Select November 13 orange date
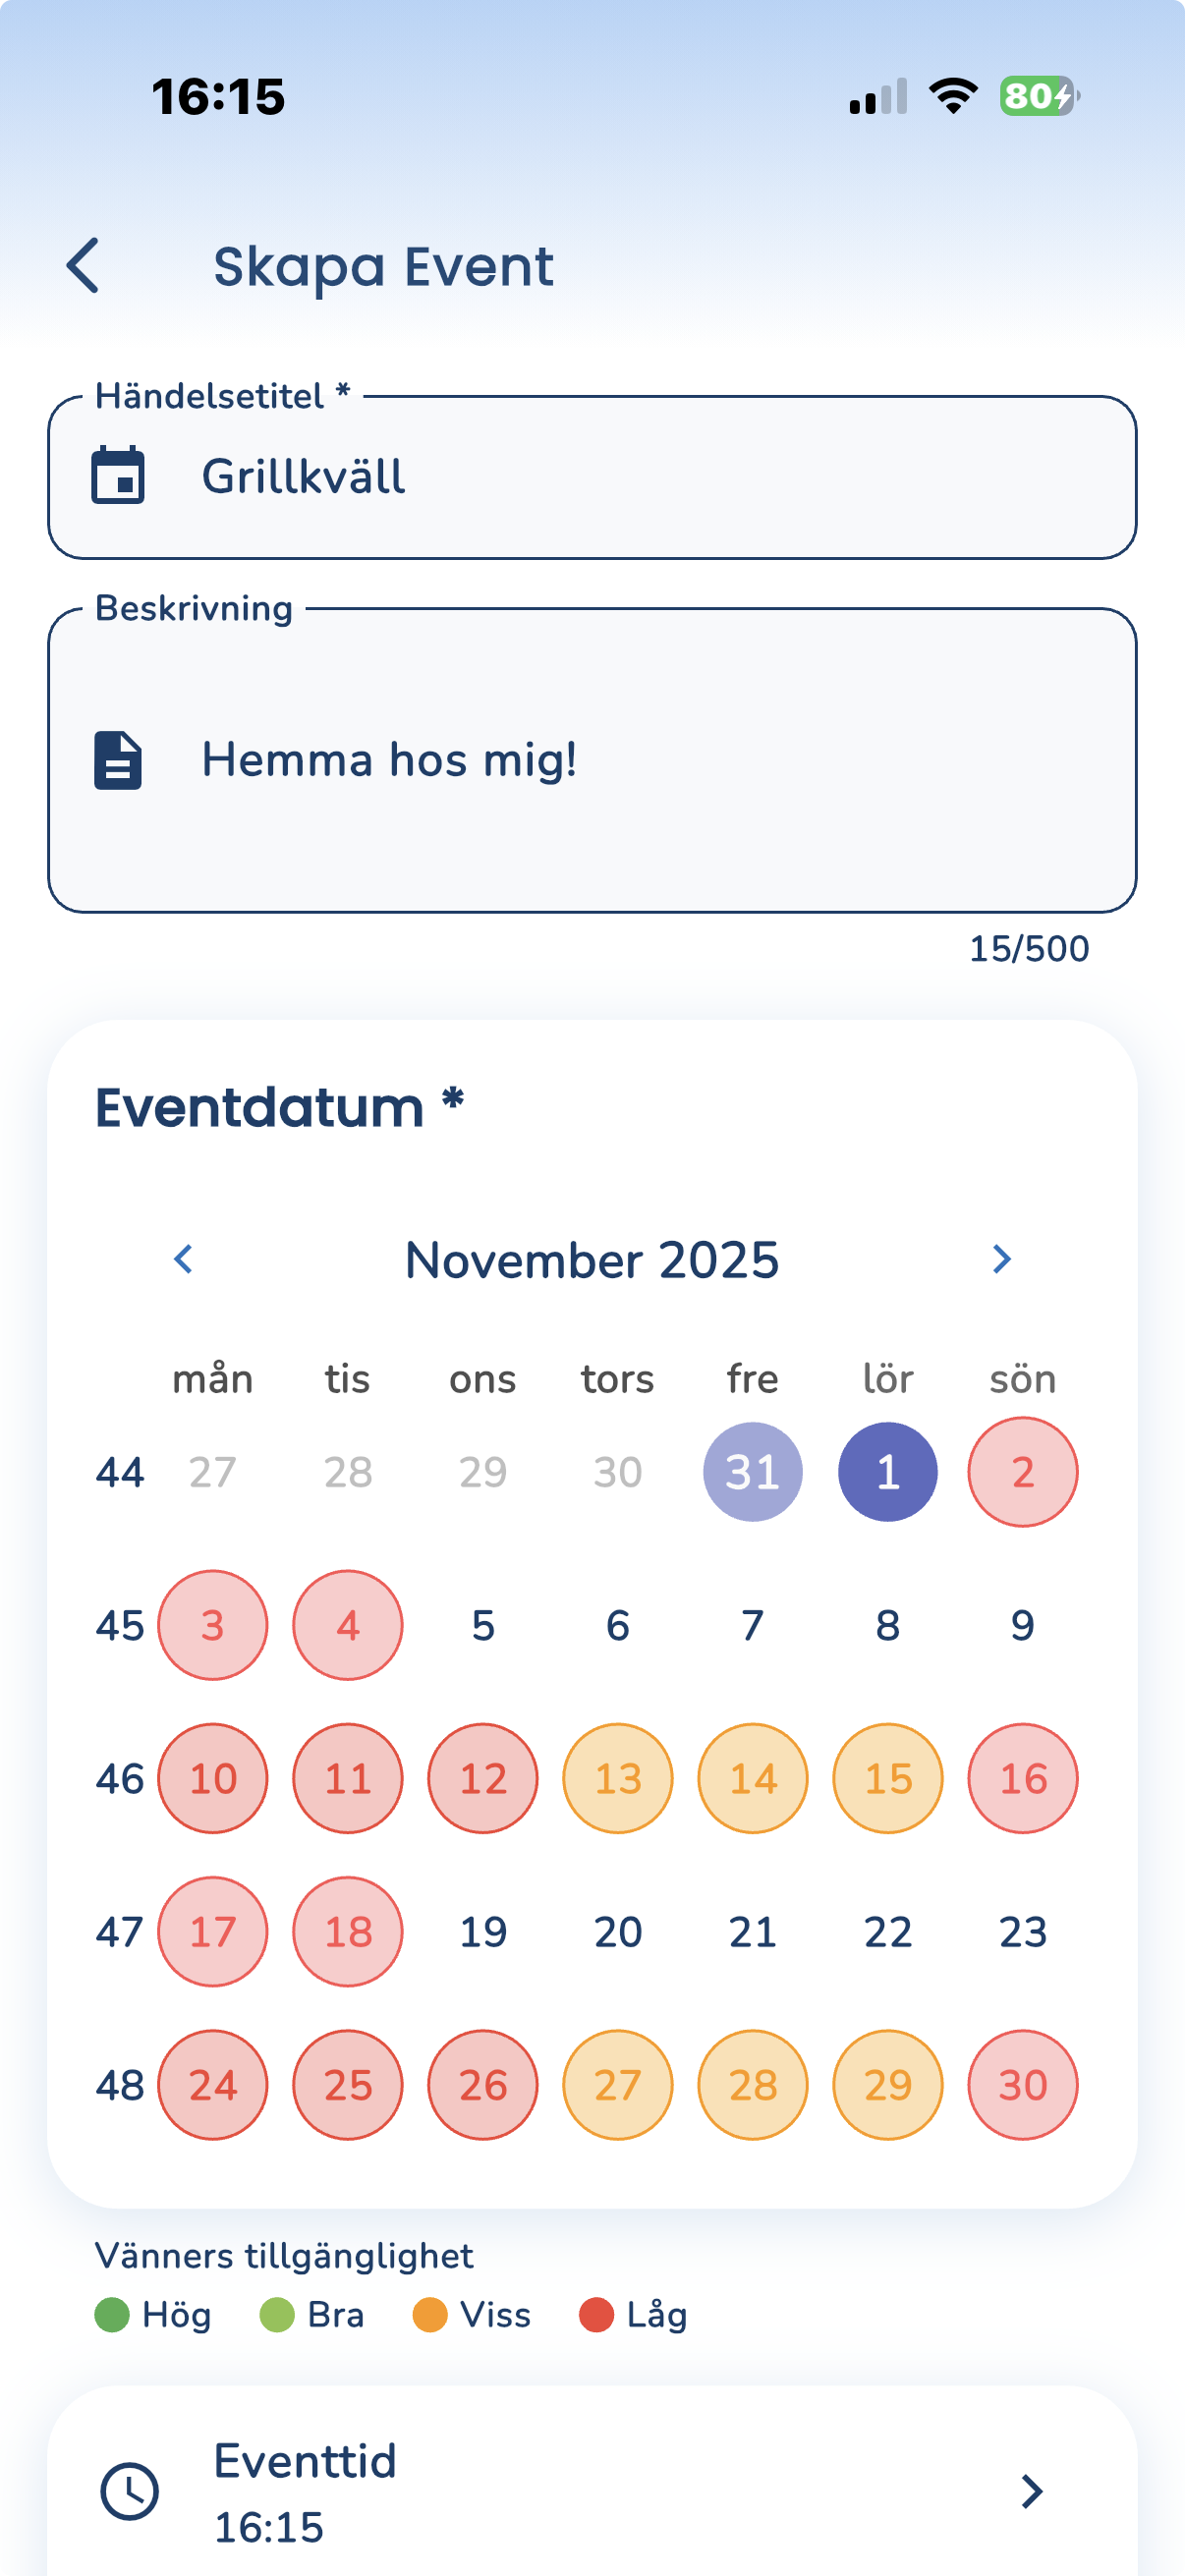The image size is (1185, 2576). point(617,1778)
